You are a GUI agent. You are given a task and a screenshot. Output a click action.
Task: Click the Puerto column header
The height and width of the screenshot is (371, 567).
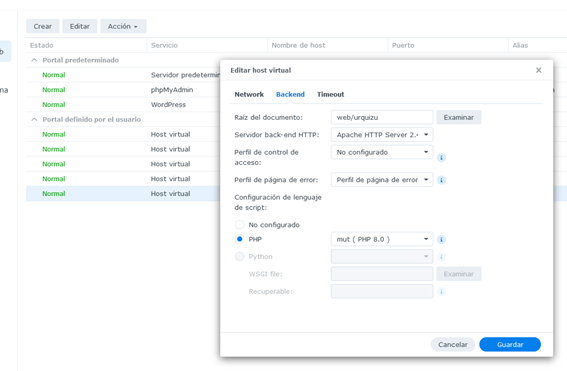click(448, 45)
